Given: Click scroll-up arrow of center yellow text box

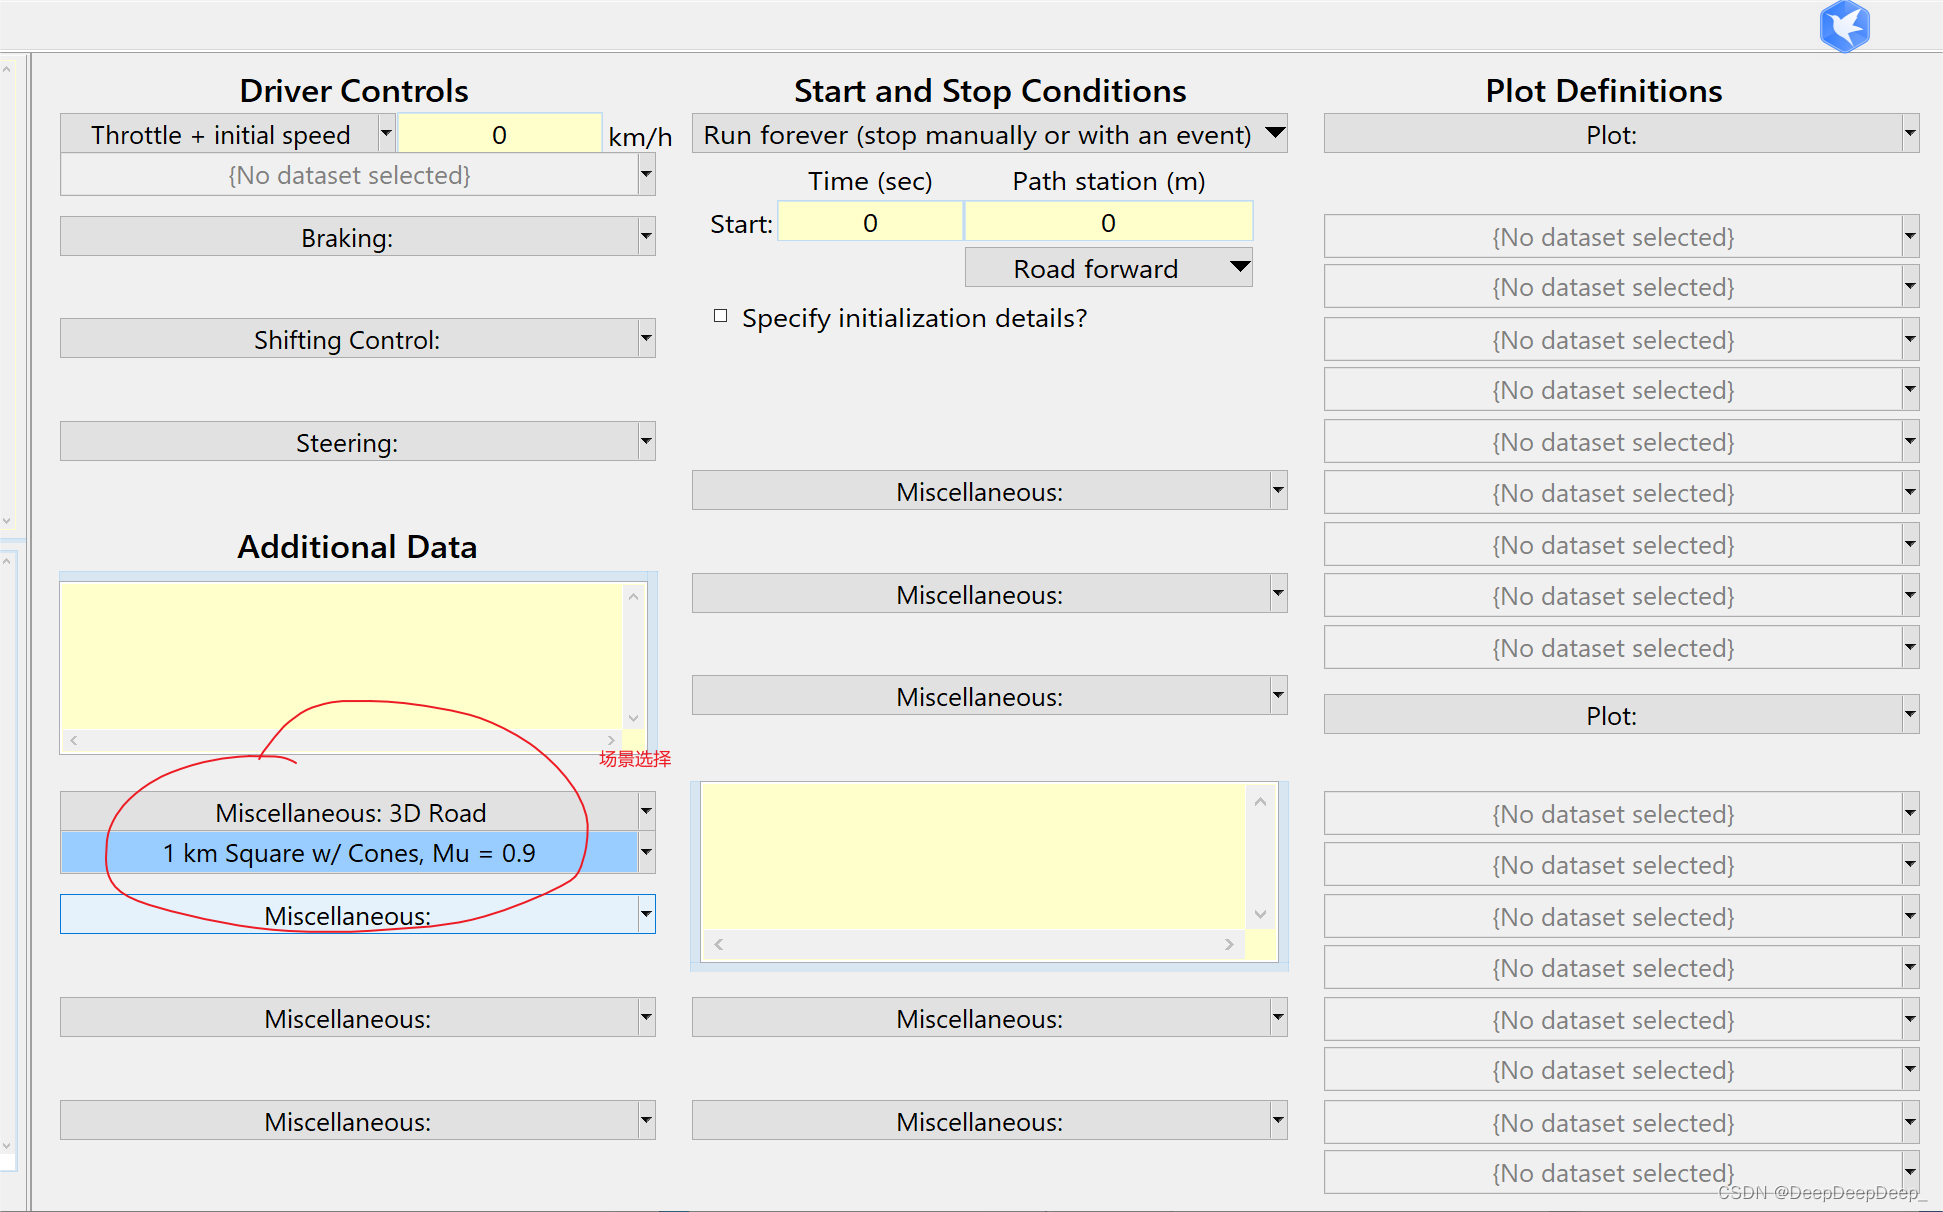Looking at the screenshot, I should pos(1260,801).
